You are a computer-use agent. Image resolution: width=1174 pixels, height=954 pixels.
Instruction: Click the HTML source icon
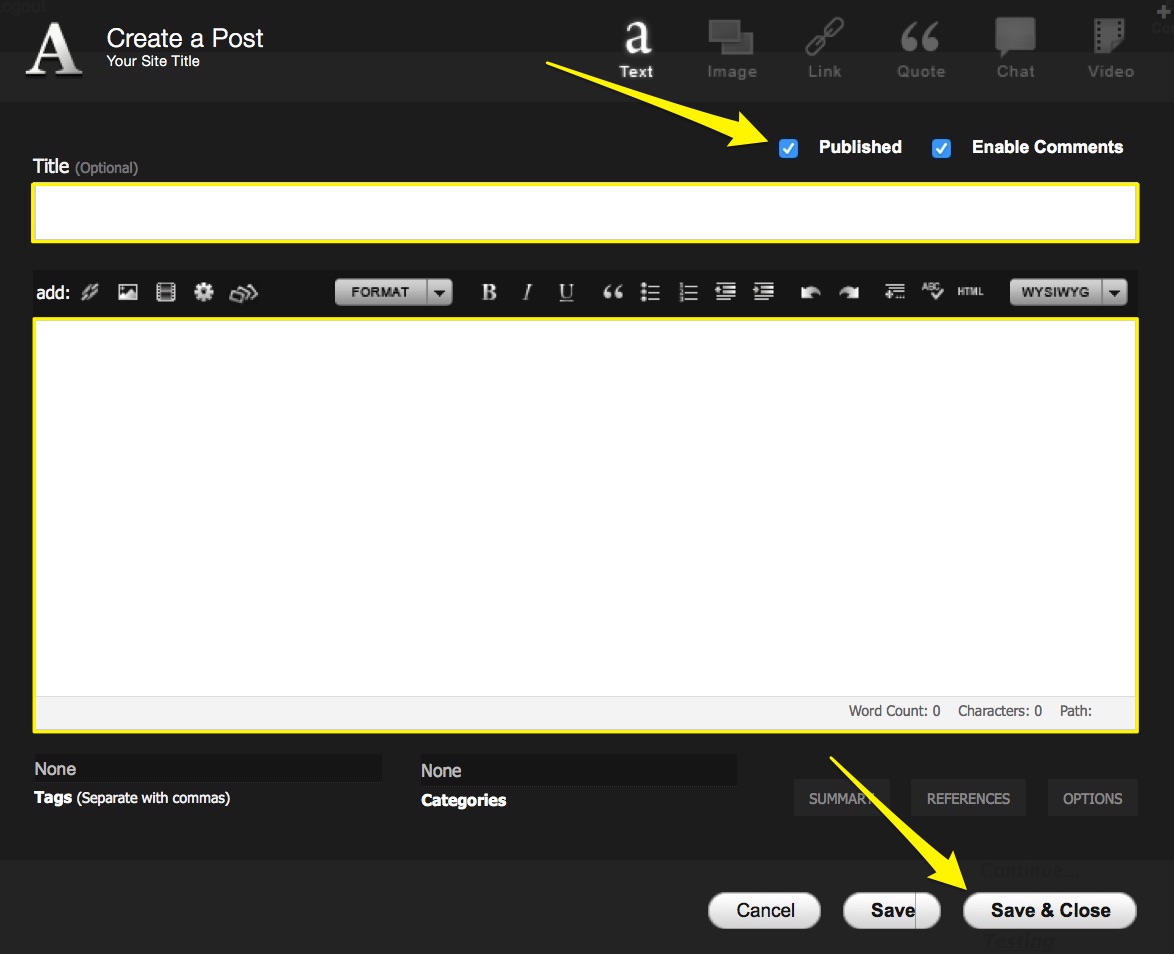point(970,292)
